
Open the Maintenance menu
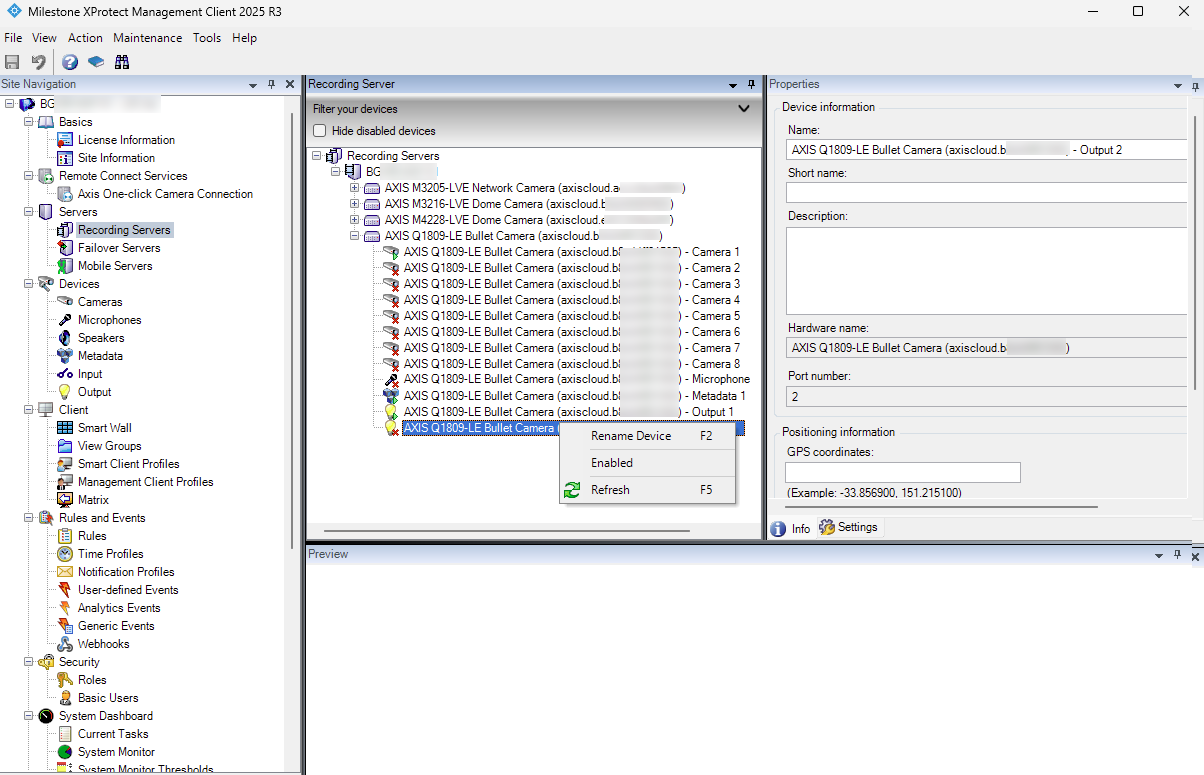[x=147, y=38]
